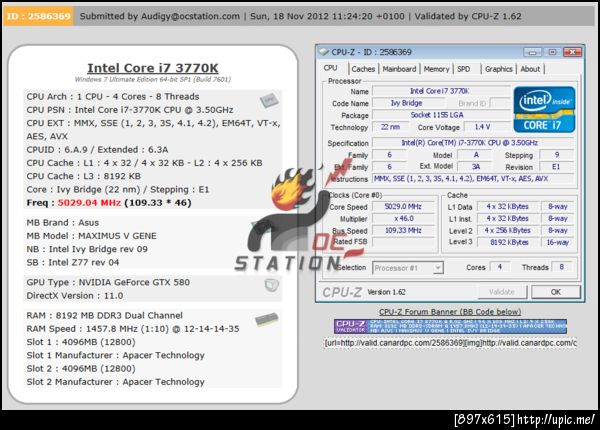Click the greyed Validate button

pos(502,292)
